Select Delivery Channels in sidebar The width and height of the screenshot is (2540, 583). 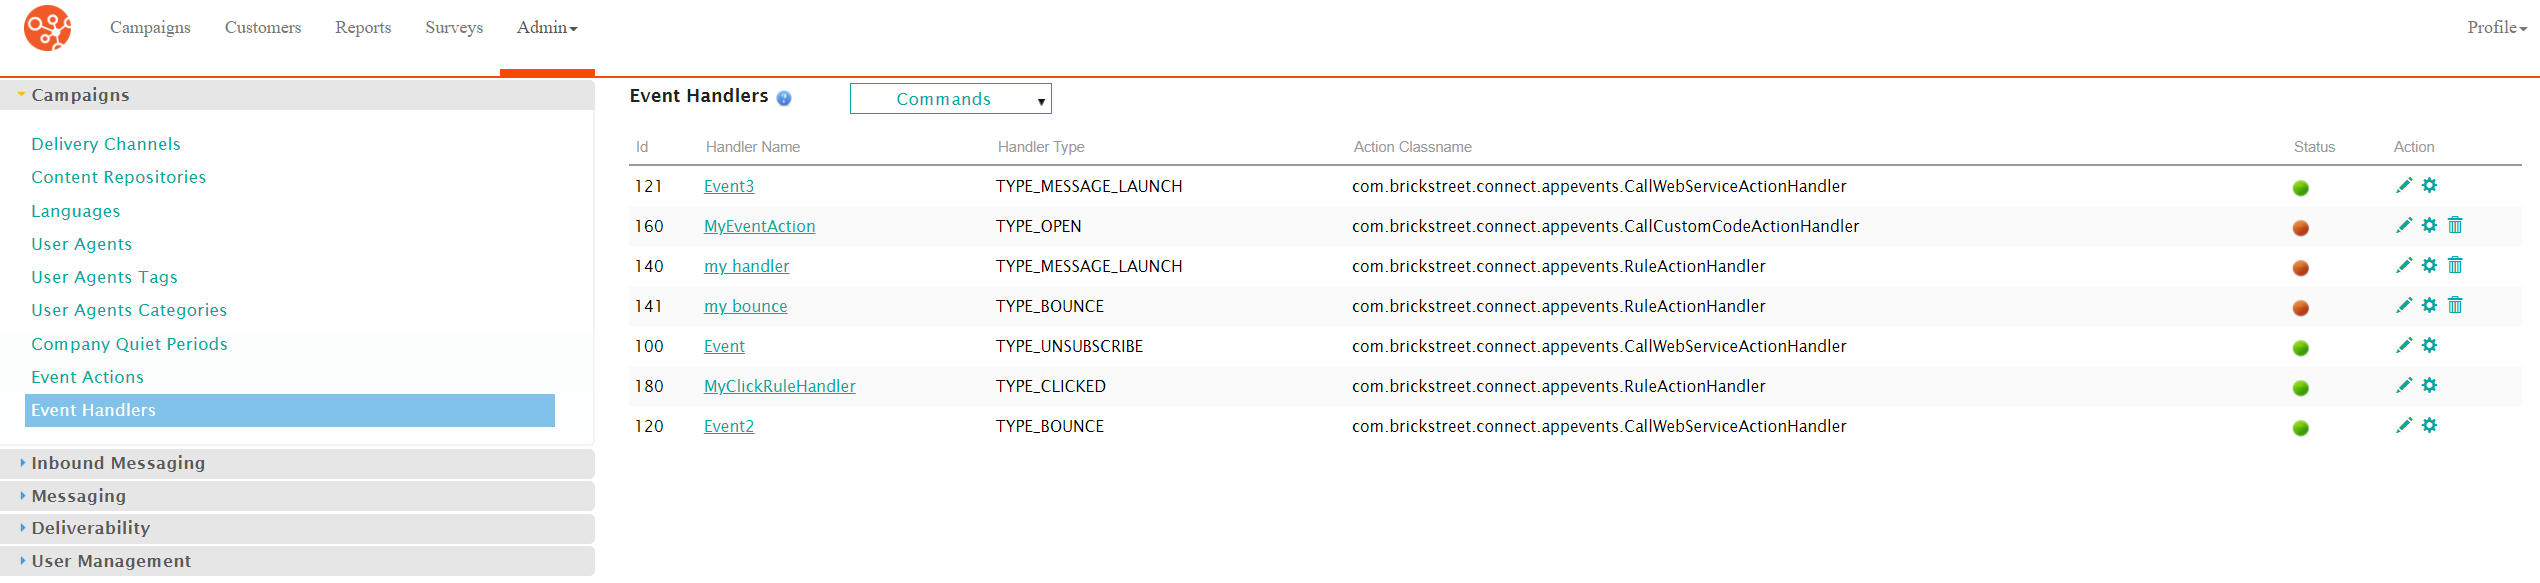tap(106, 144)
